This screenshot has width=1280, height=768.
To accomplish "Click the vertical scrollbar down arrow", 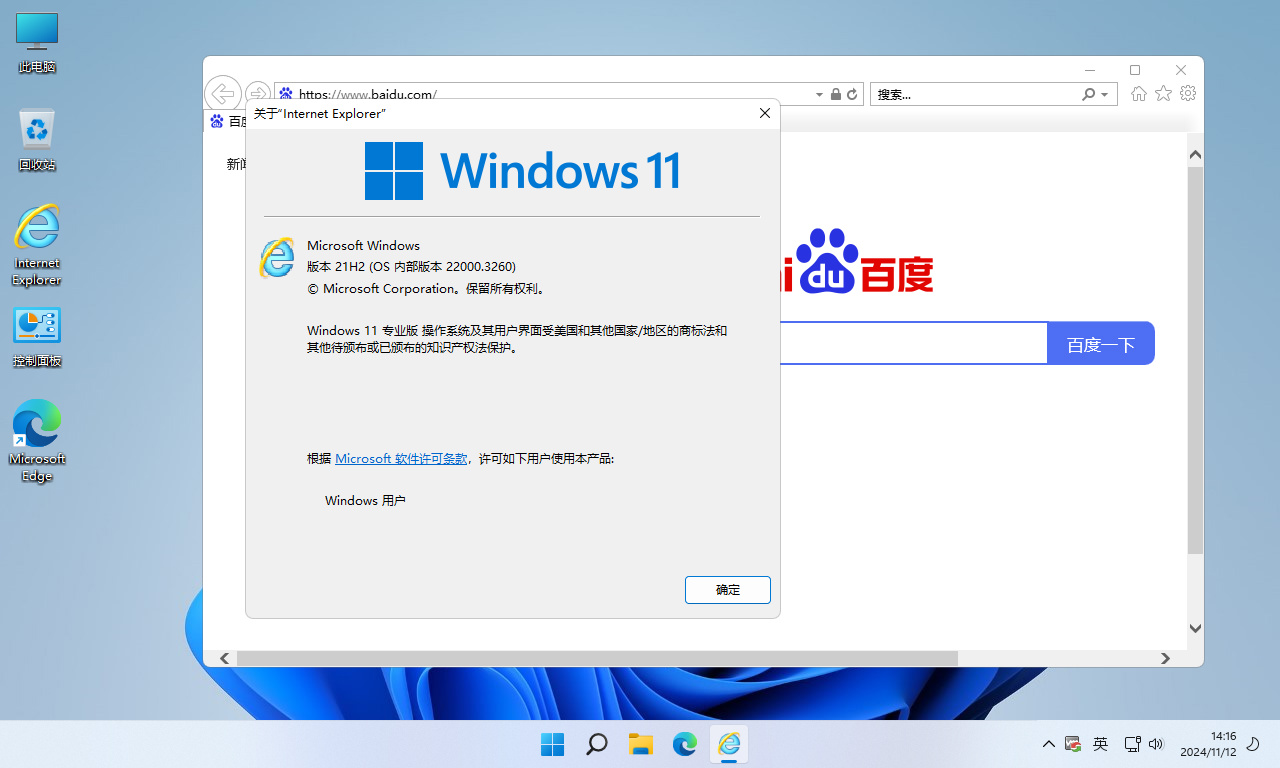I will [x=1195, y=628].
